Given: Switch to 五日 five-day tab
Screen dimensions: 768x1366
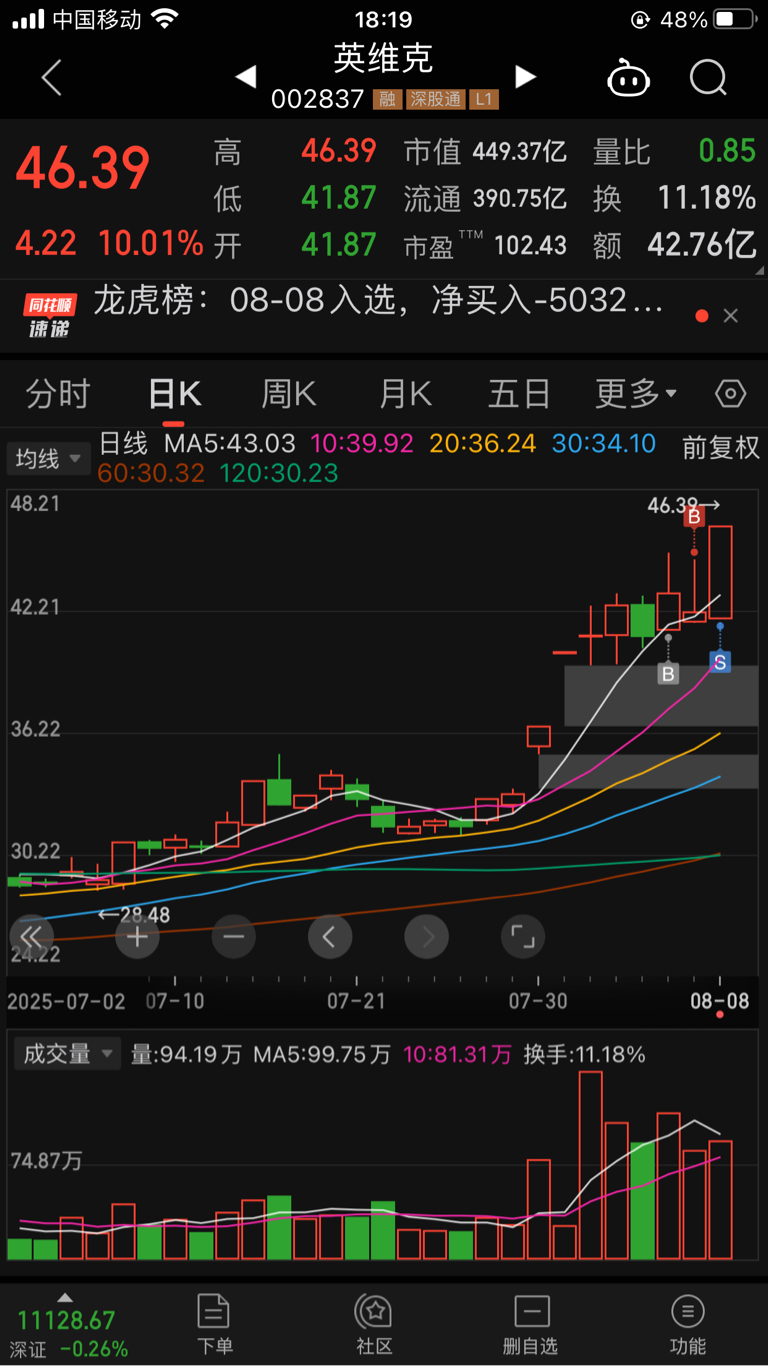Looking at the screenshot, I should (519, 394).
